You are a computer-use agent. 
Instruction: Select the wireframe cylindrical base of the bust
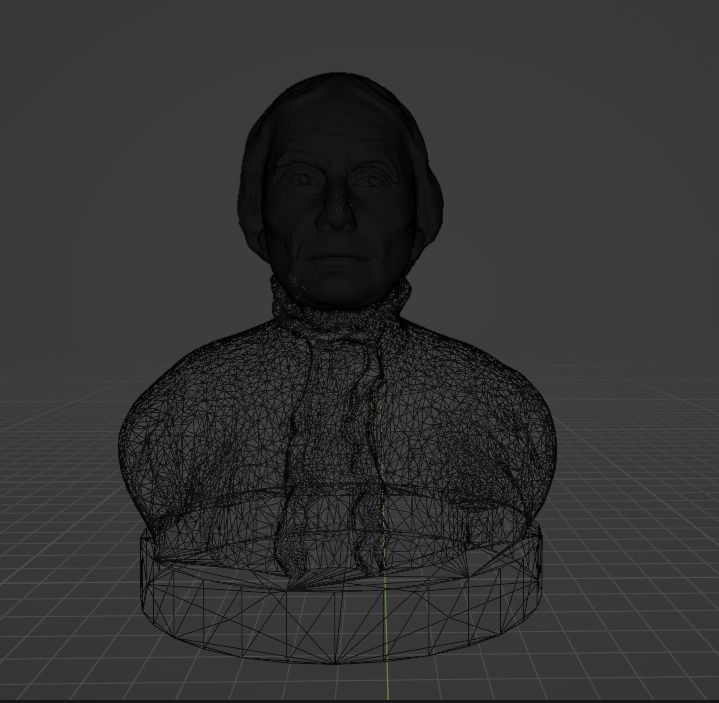tap(341, 596)
